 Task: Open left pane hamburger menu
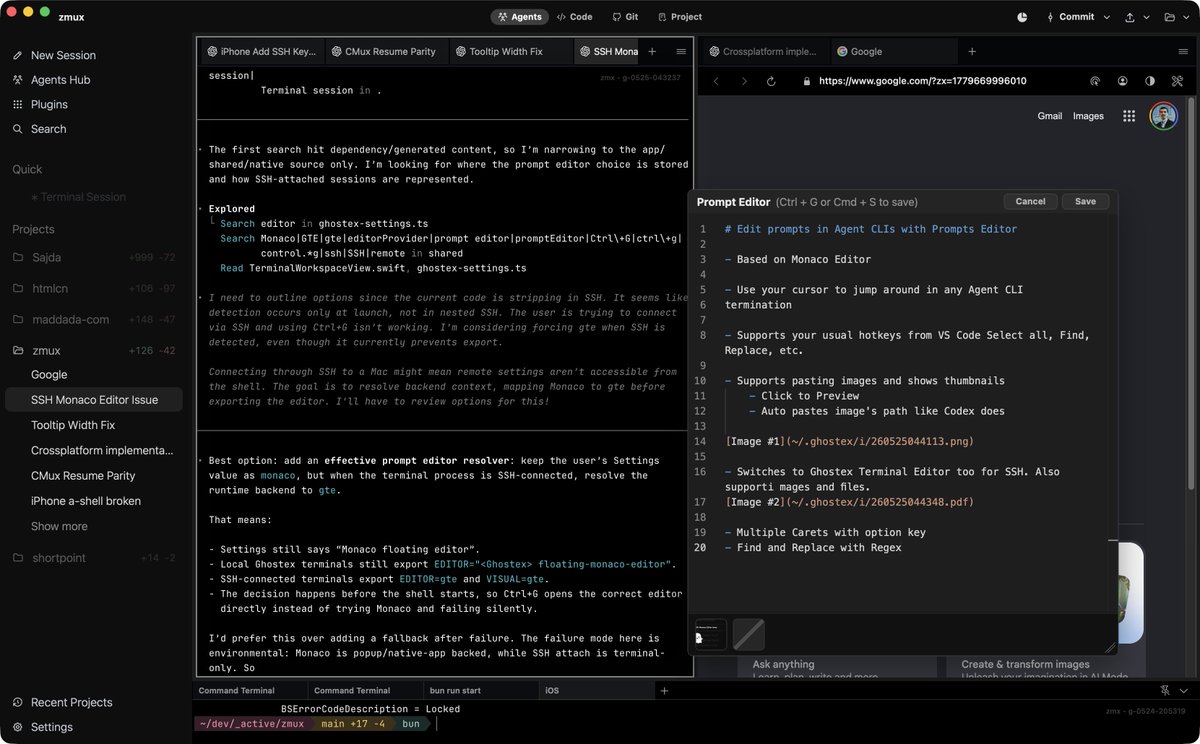point(681,51)
